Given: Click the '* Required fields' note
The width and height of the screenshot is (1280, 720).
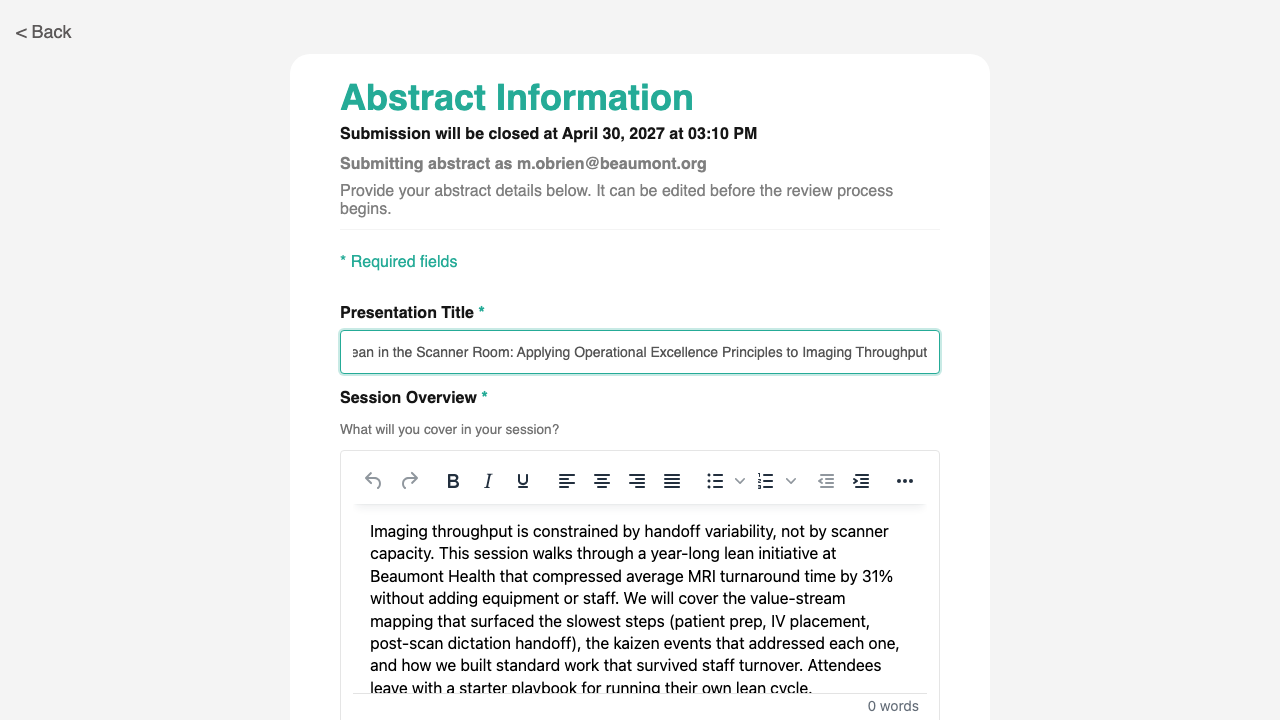Looking at the screenshot, I should point(399,261).
